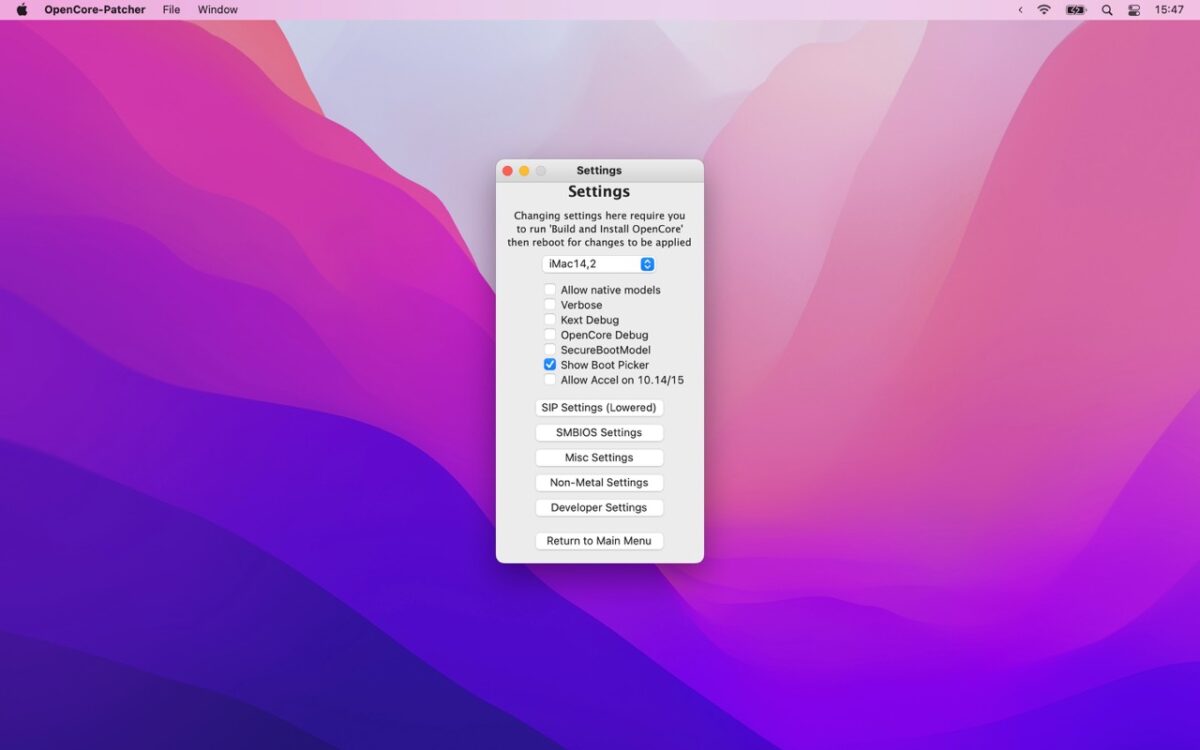
Task: Open the iMac14,2 model dropdown
Action: [598, 264]
